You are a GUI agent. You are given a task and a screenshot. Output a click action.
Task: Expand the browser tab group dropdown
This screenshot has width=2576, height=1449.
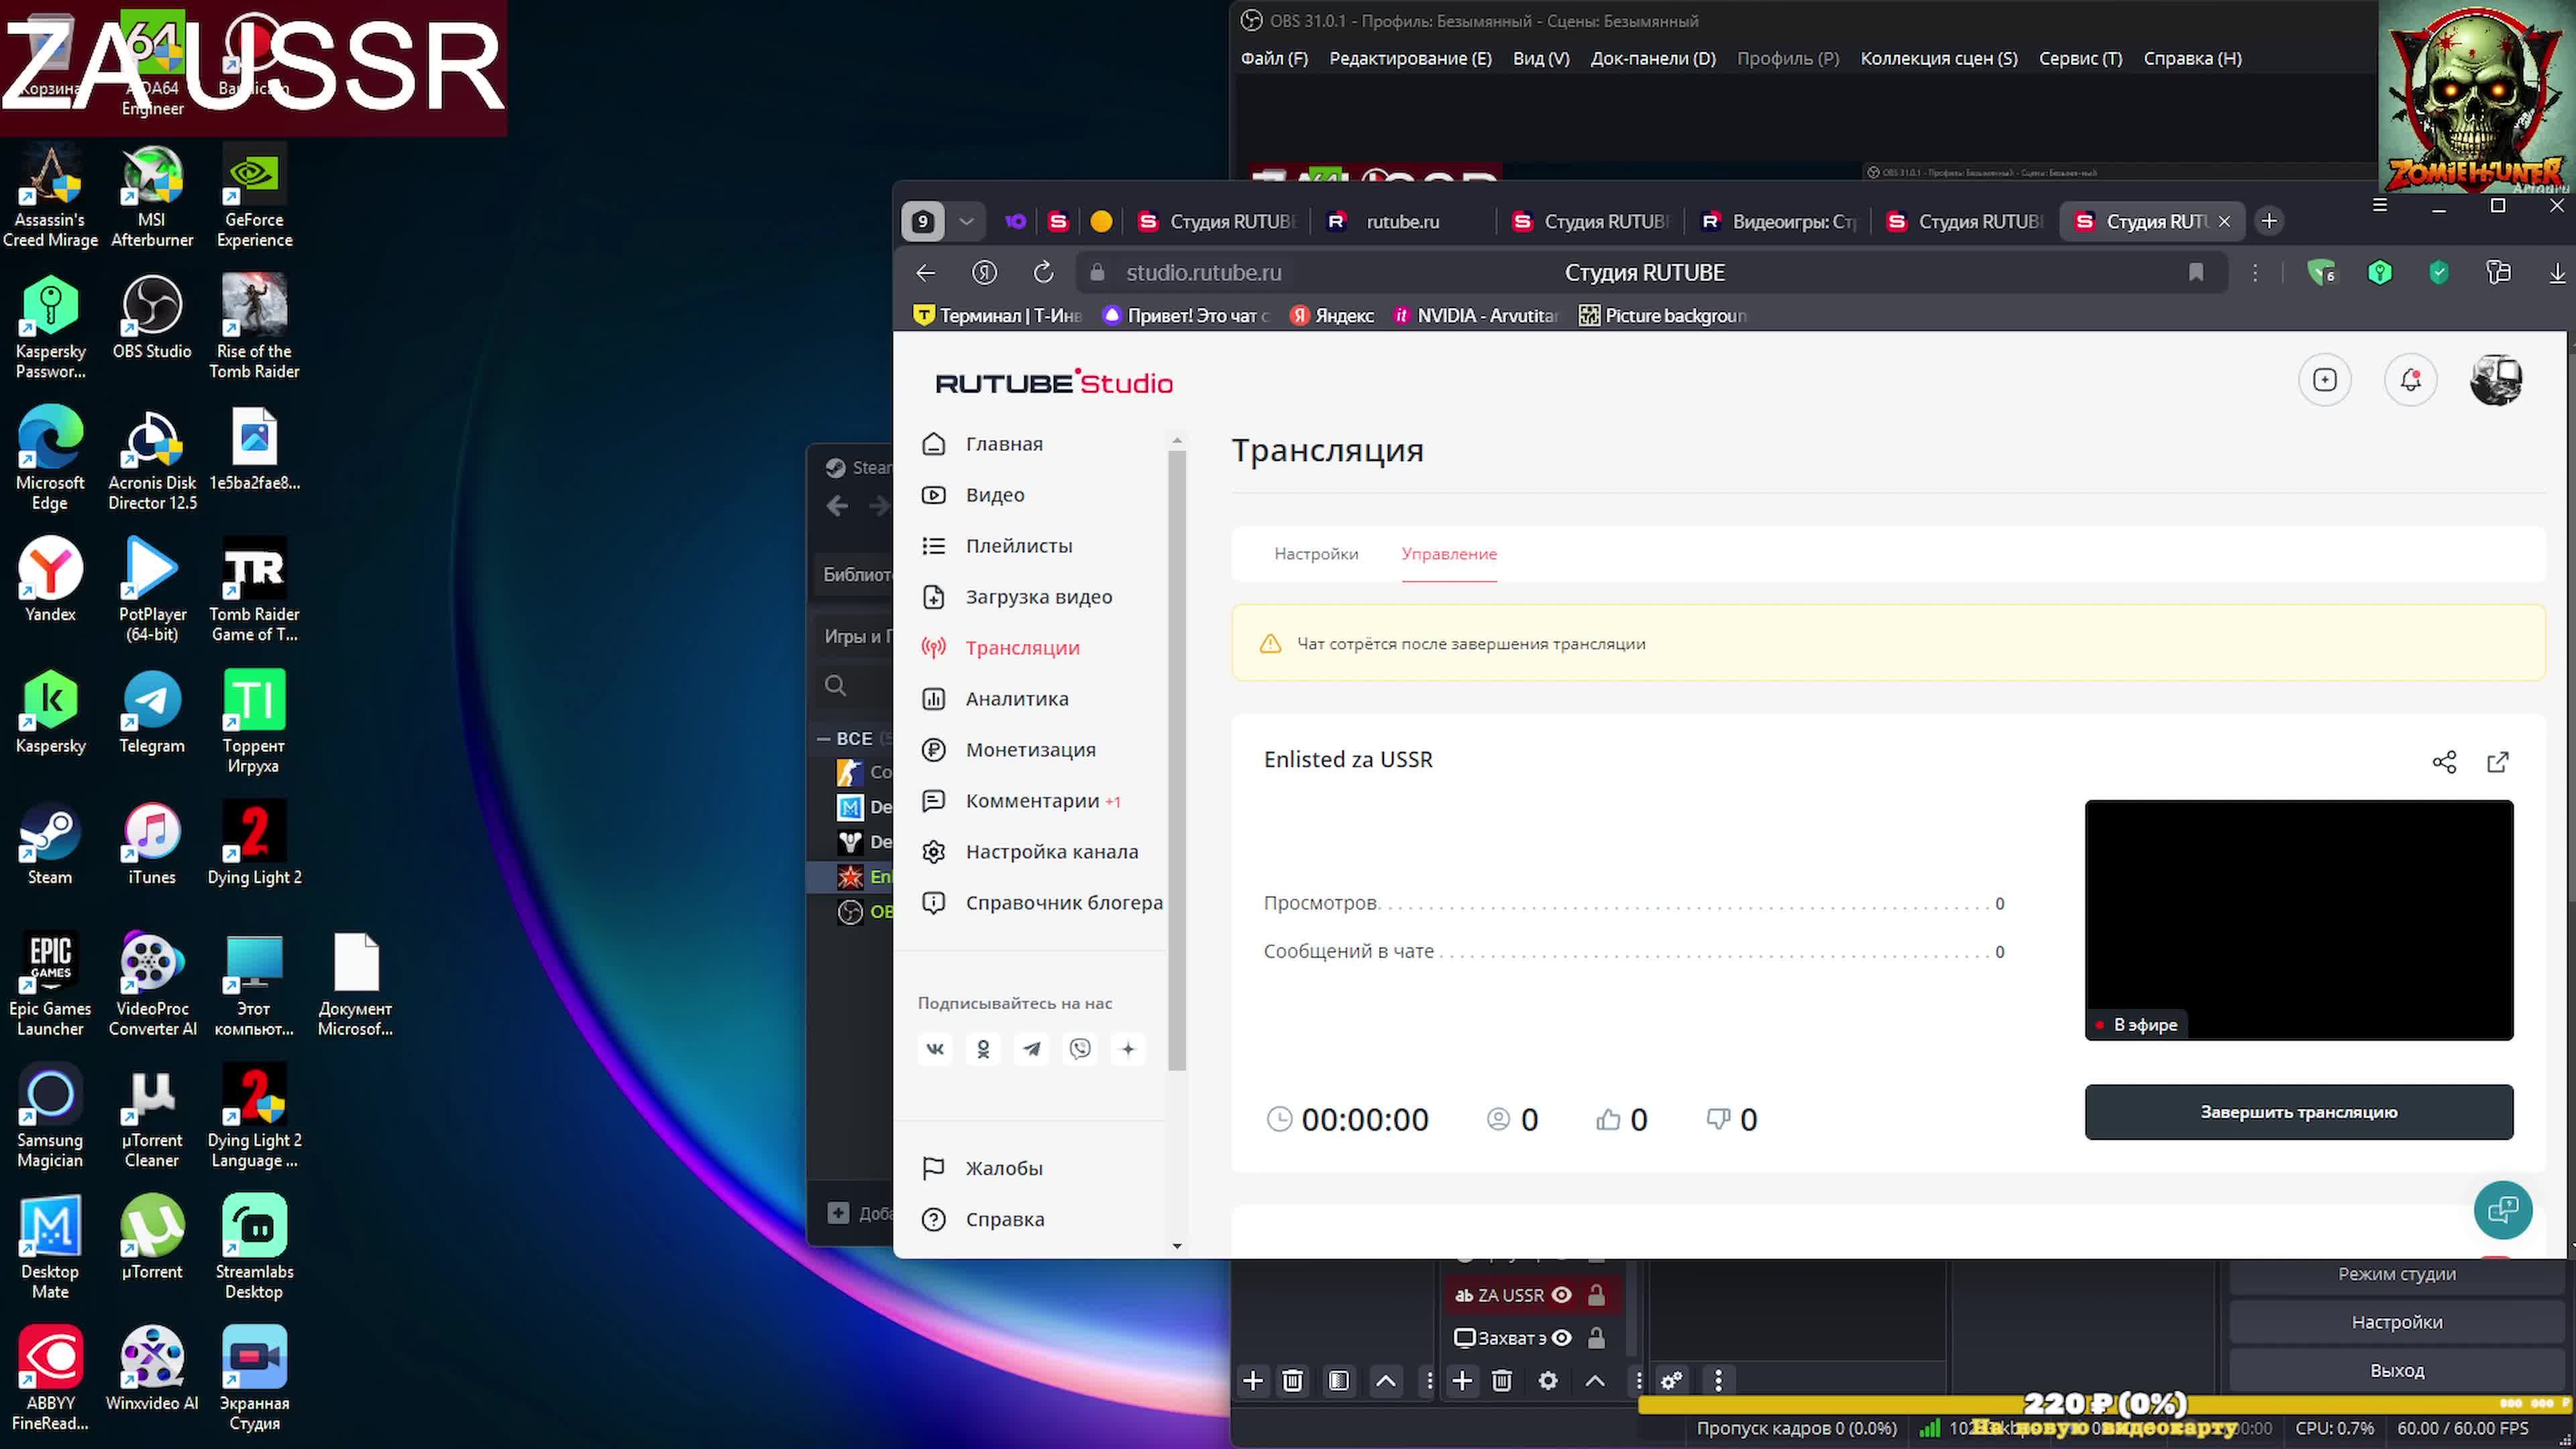[966, 222]
